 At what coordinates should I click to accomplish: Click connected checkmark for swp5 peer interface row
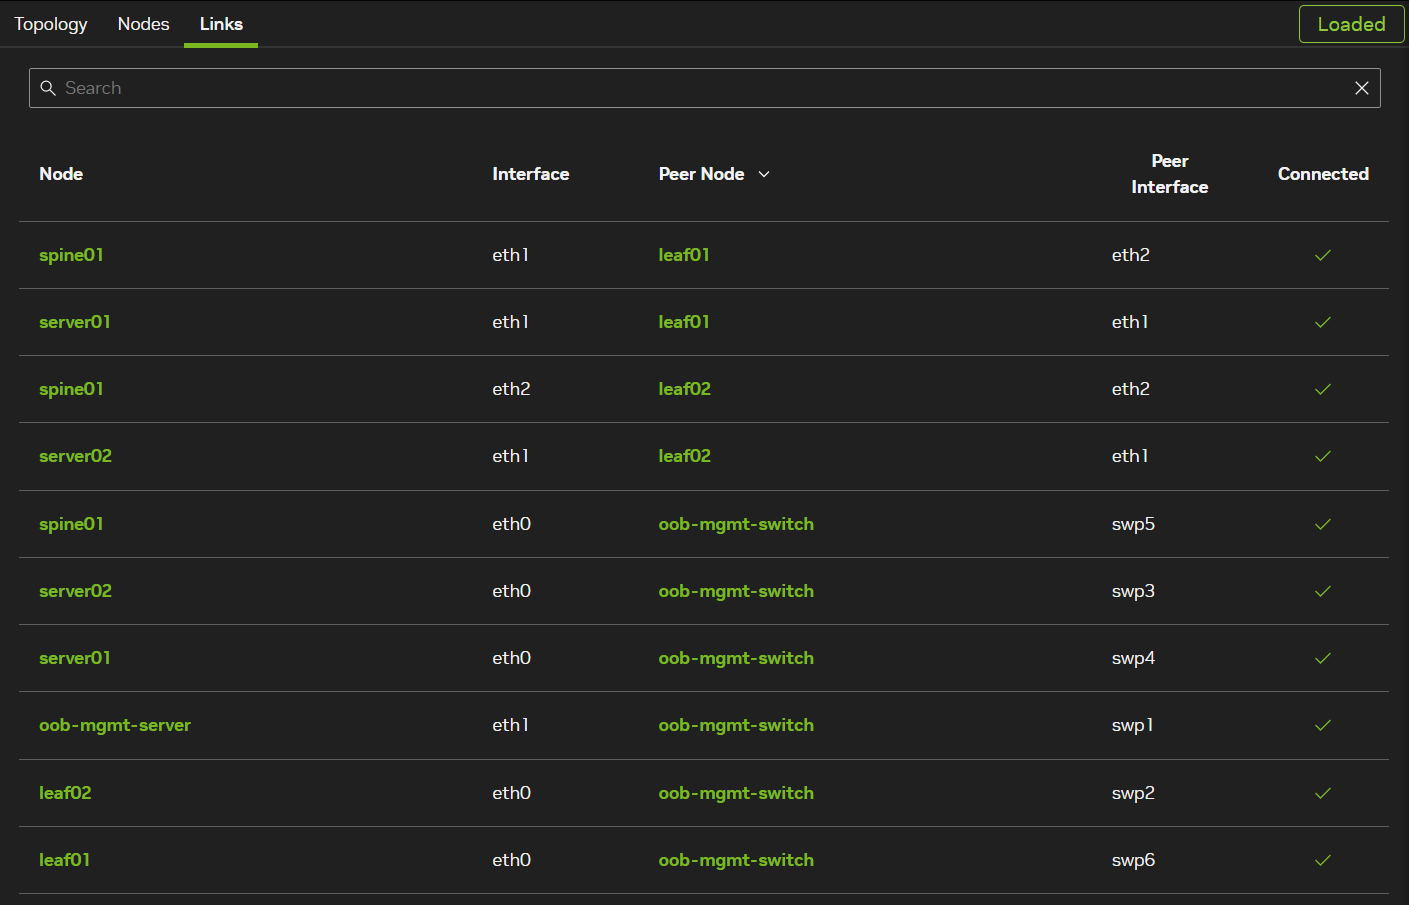[1322, 524]
